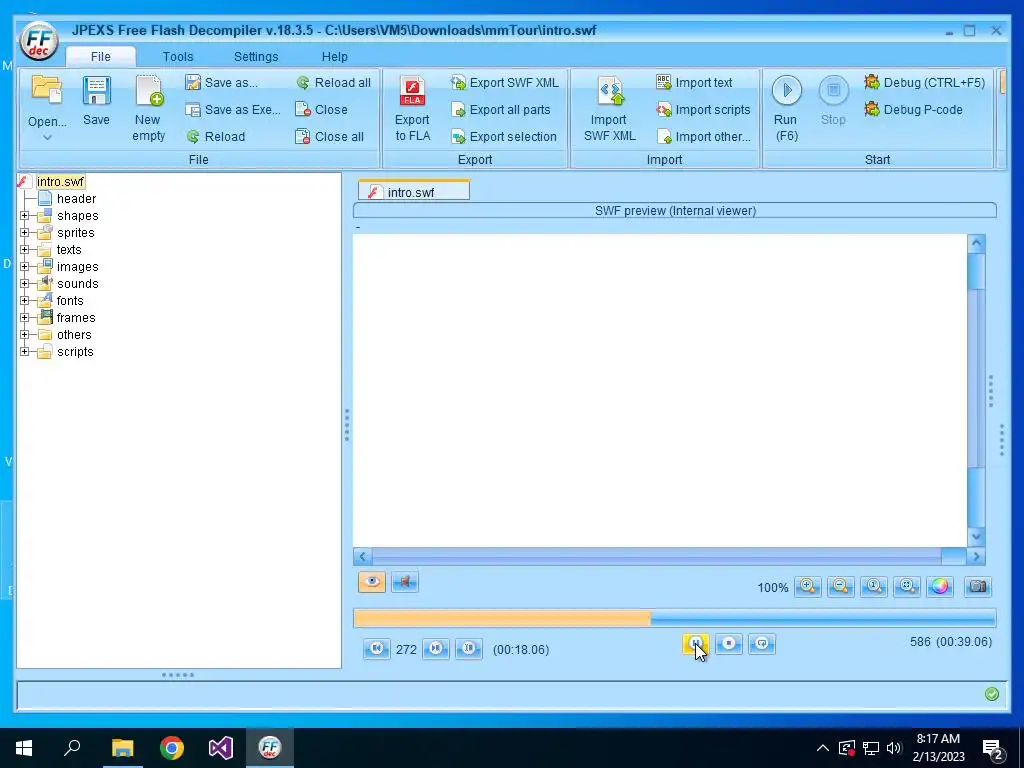Export all parts
Viewport: 1024px width, 768px height.
click(x=500, y=110)
